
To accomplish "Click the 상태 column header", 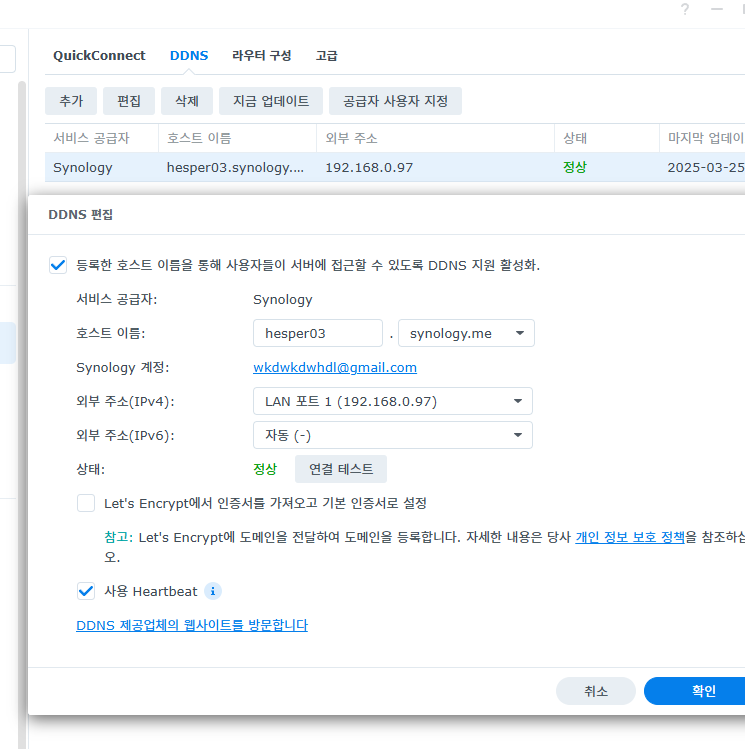I will [x=607, y=138].
